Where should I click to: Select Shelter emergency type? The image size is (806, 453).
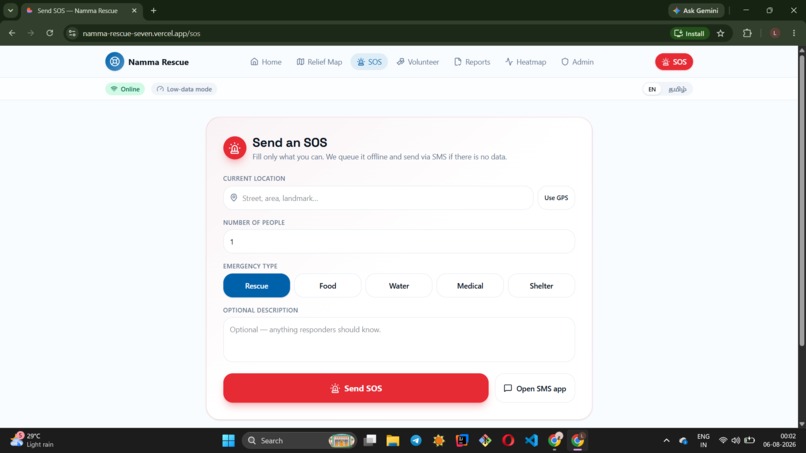click(541, 285)
